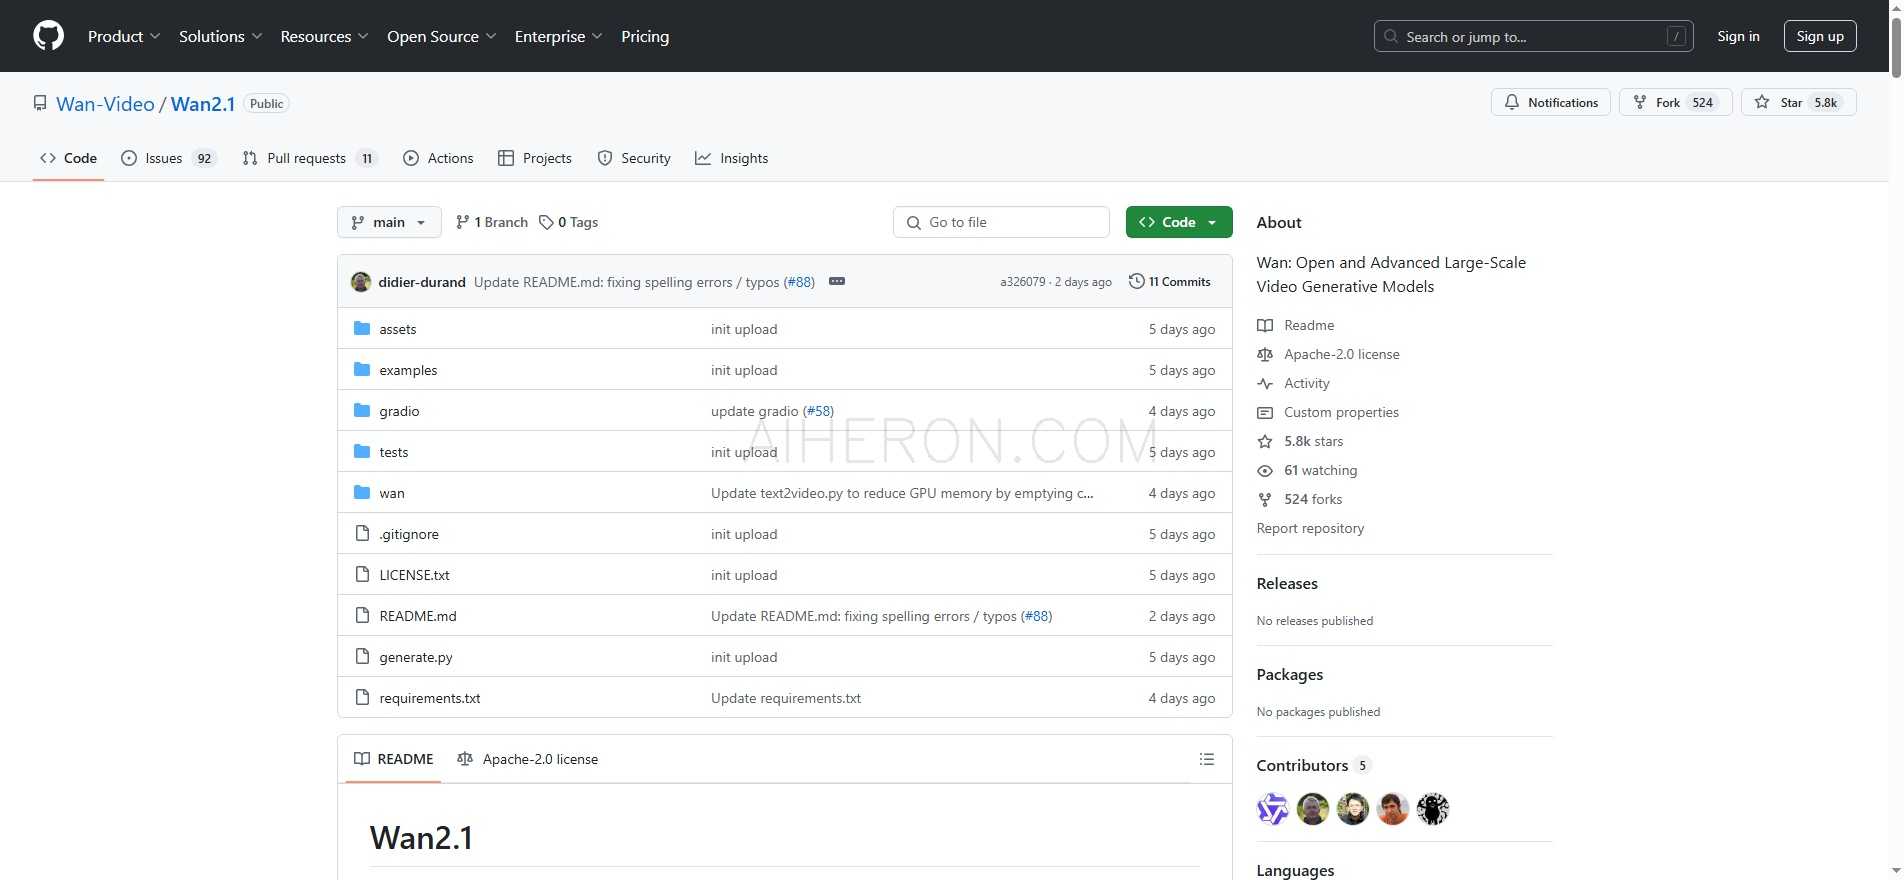Open the #58 link in gradio row
1904x880 pixels.
(818, 411)
